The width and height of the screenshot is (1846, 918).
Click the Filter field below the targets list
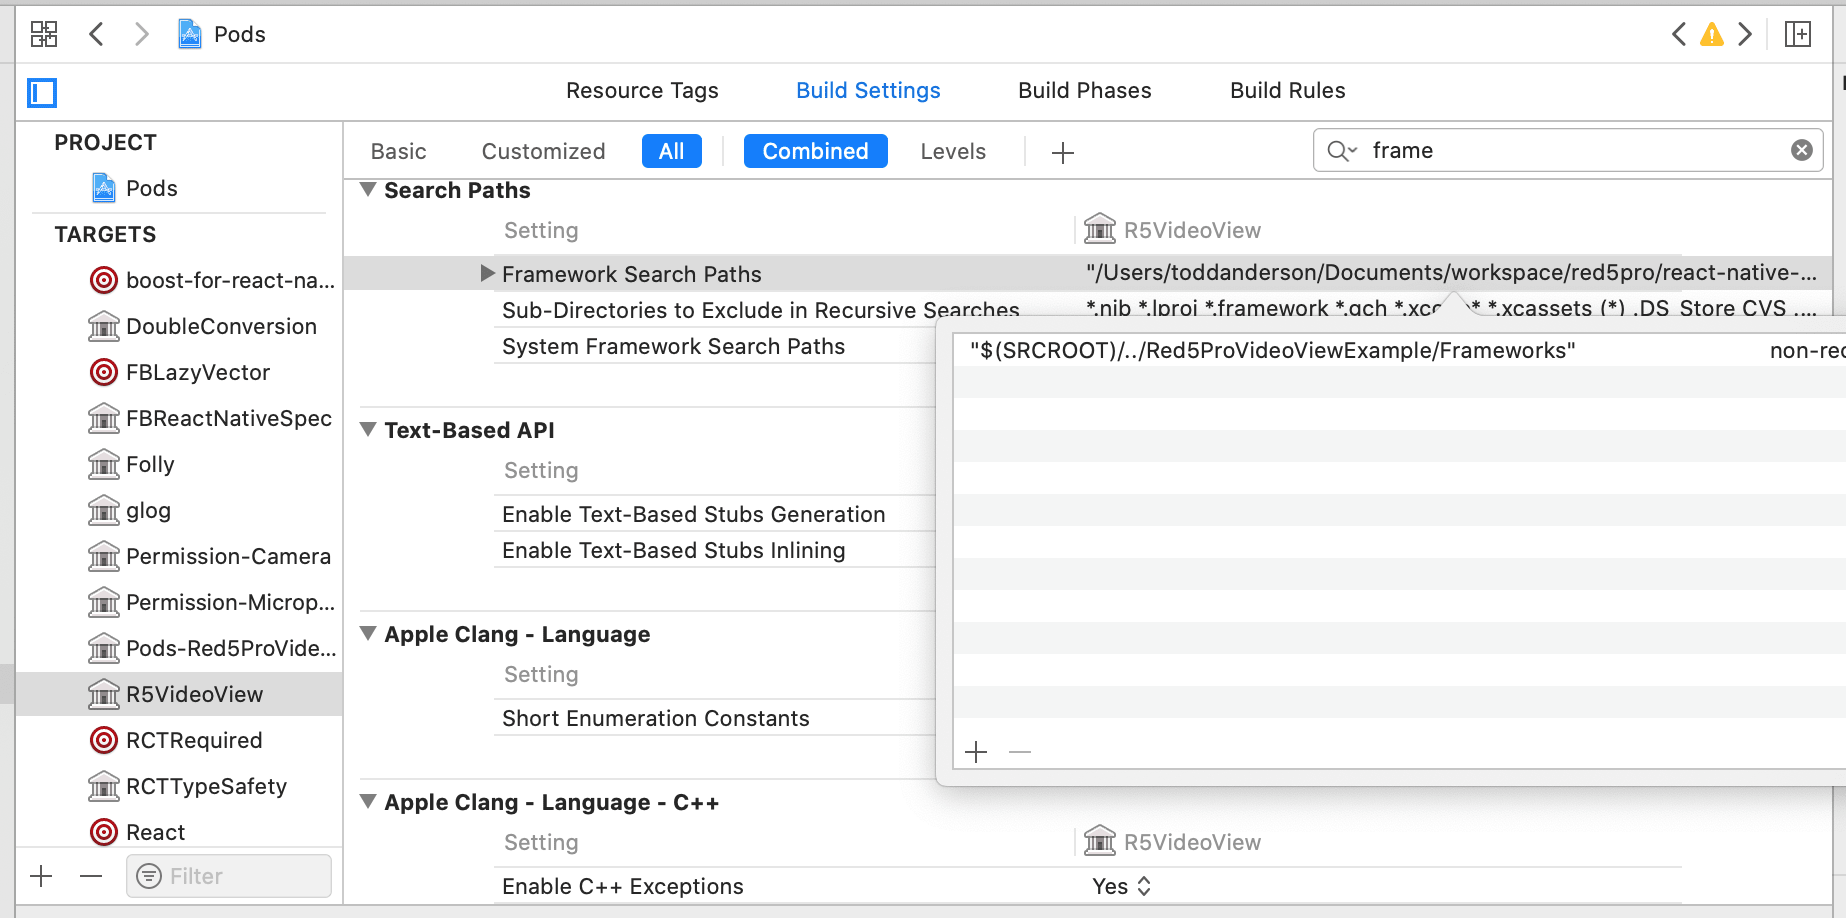pos(228,875)
